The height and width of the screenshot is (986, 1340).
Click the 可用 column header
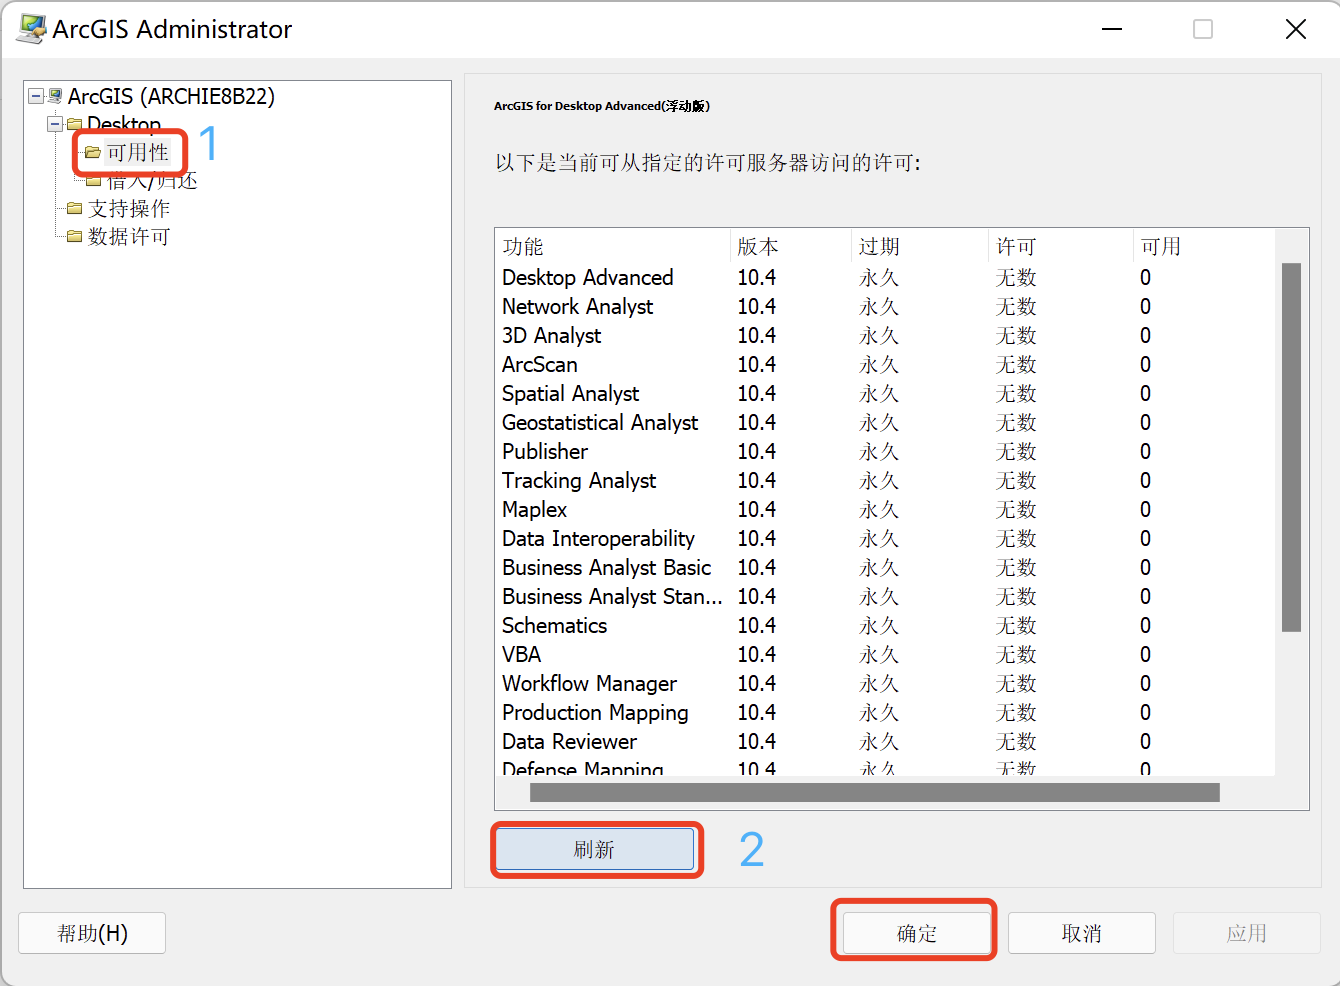point(1204,246)
